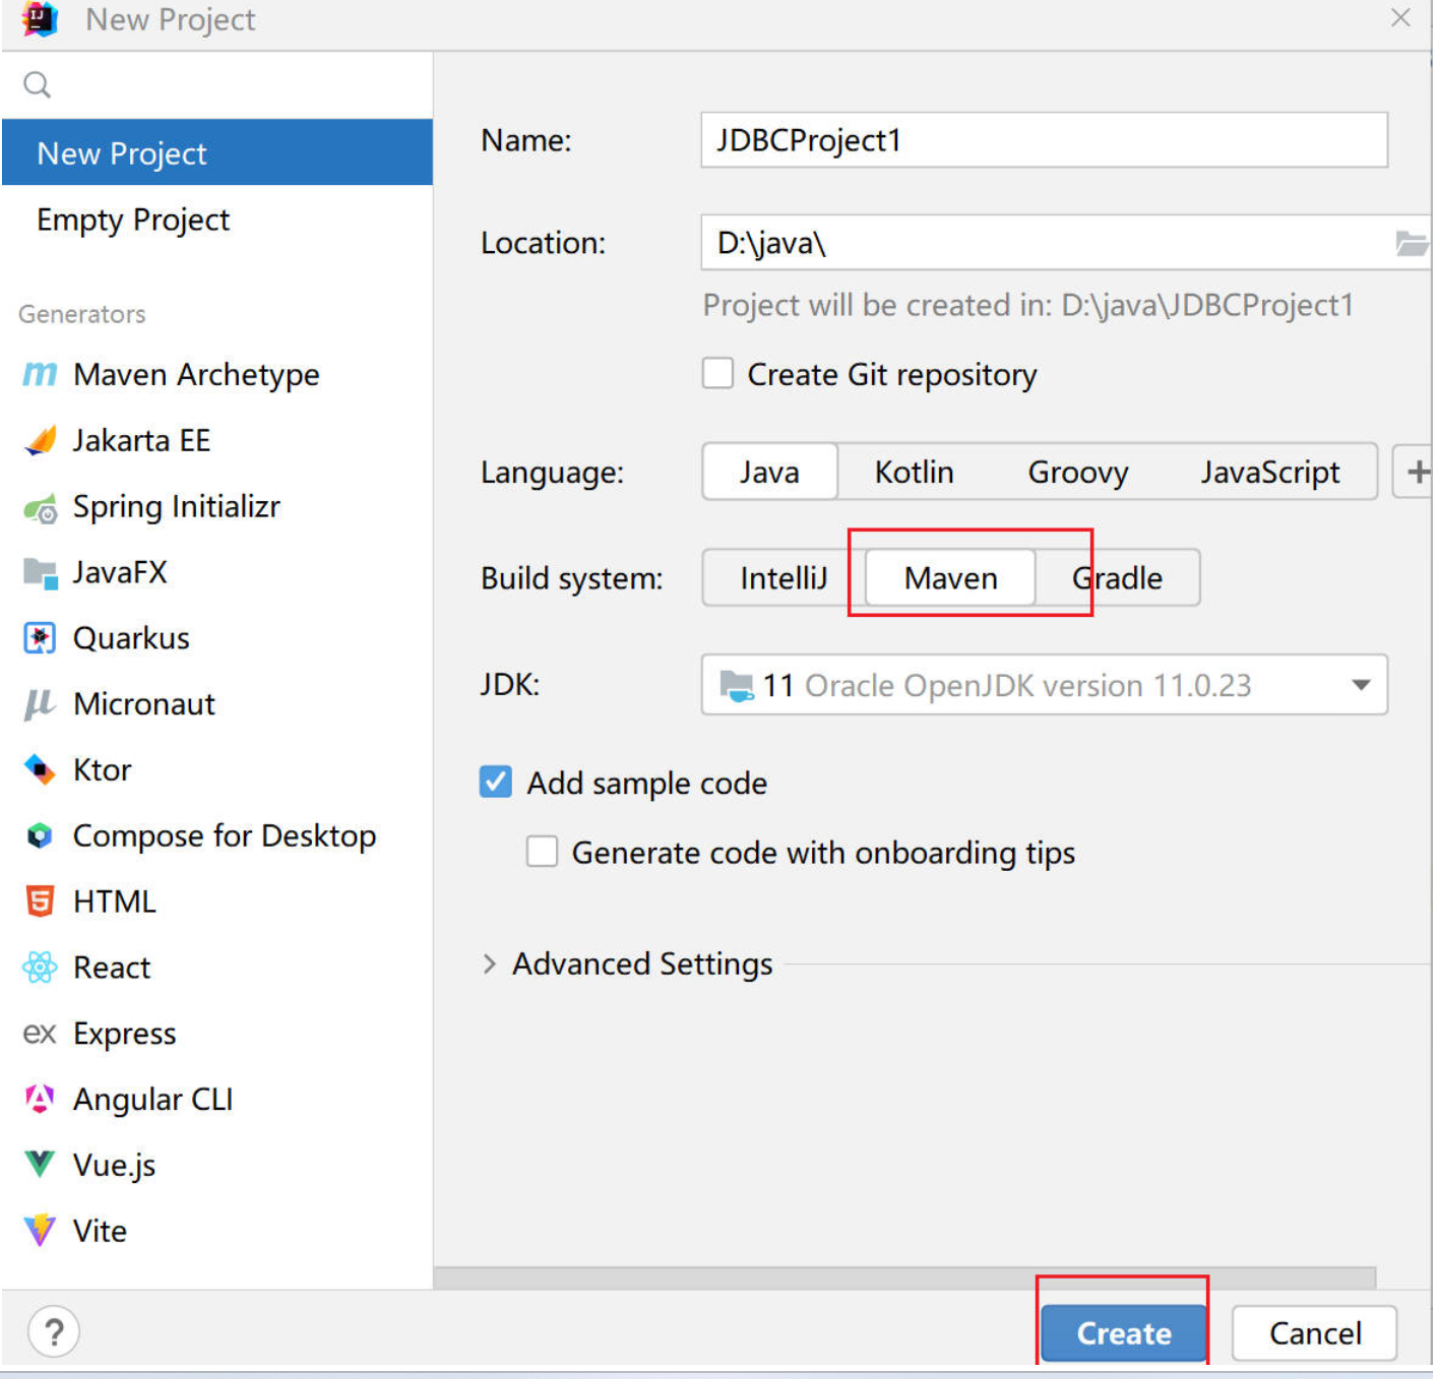Screen dimensions: 1433x1379
Task: Click the Ktor generator icon
Action: [x=40, y=770]
